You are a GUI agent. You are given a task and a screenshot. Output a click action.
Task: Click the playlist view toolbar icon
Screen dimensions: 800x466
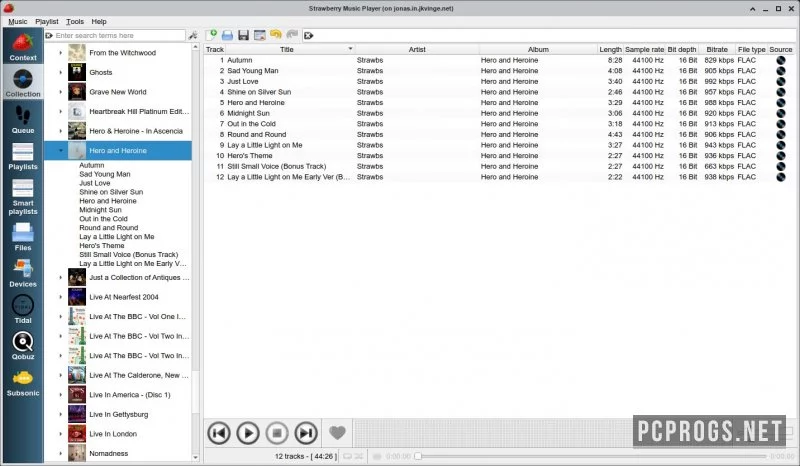260,35
